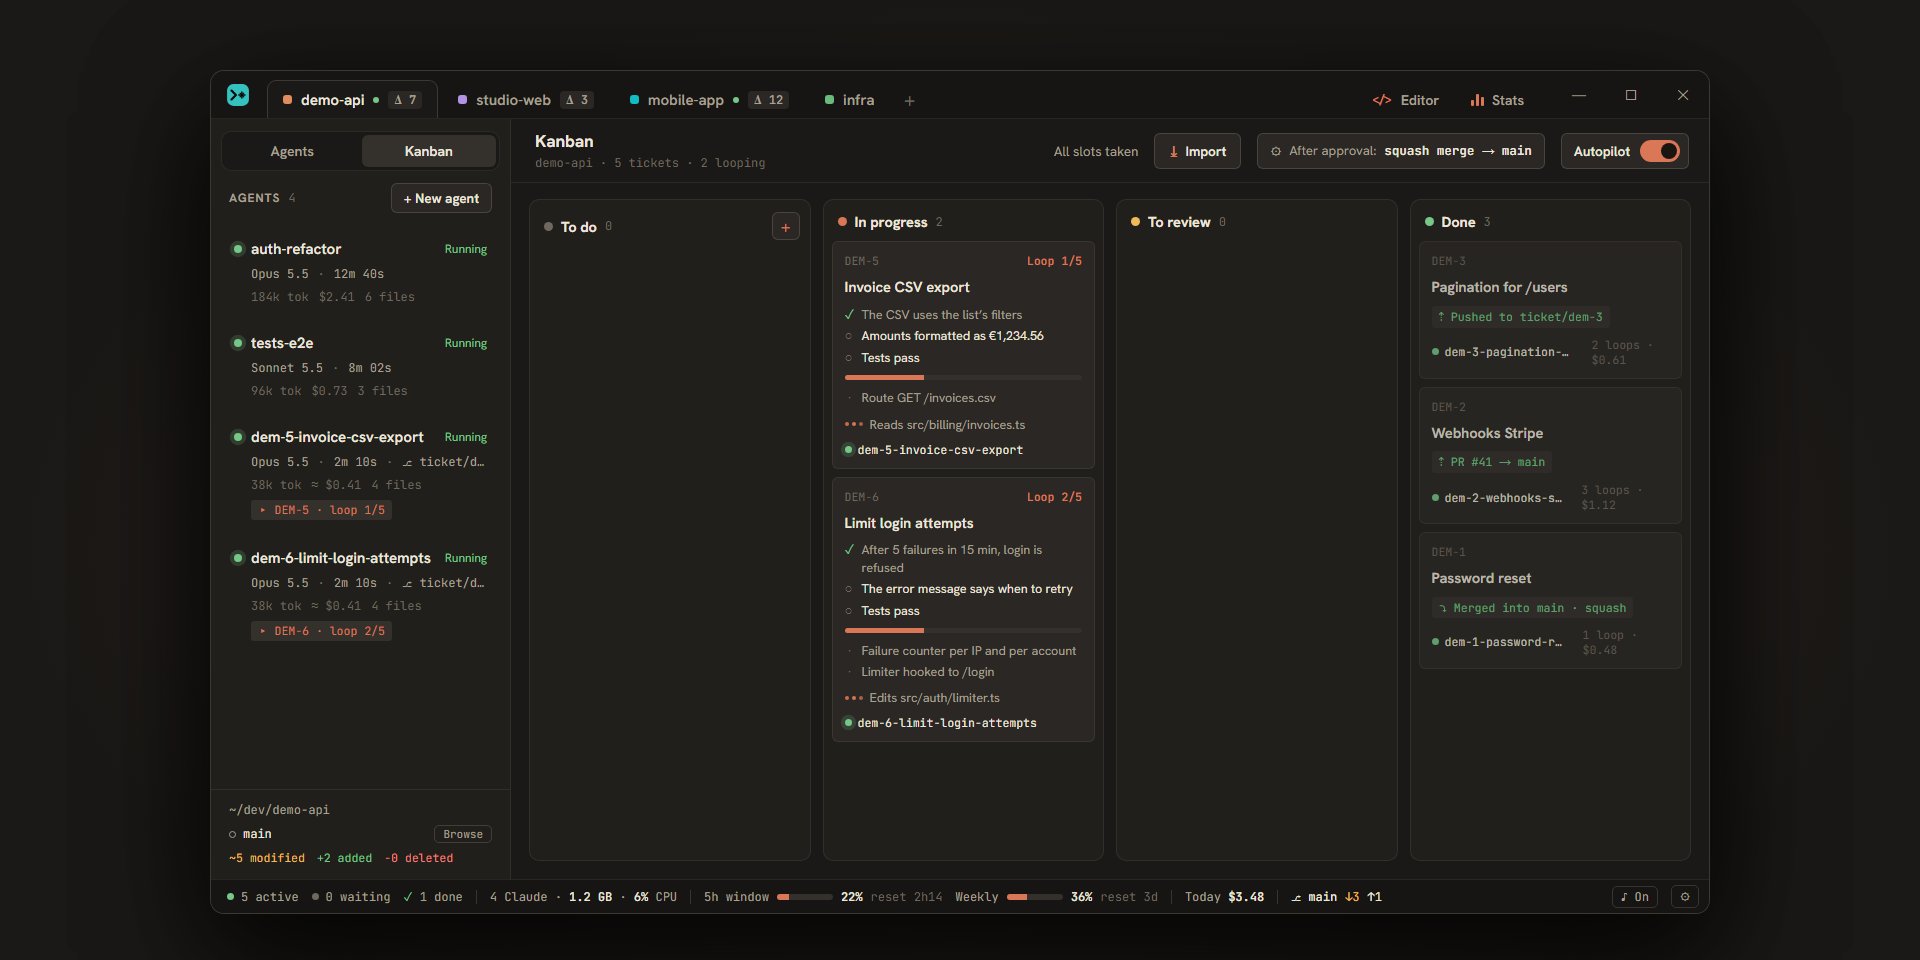Click 'Pushed to ticket/dem-3' badge

[1520, 317]
